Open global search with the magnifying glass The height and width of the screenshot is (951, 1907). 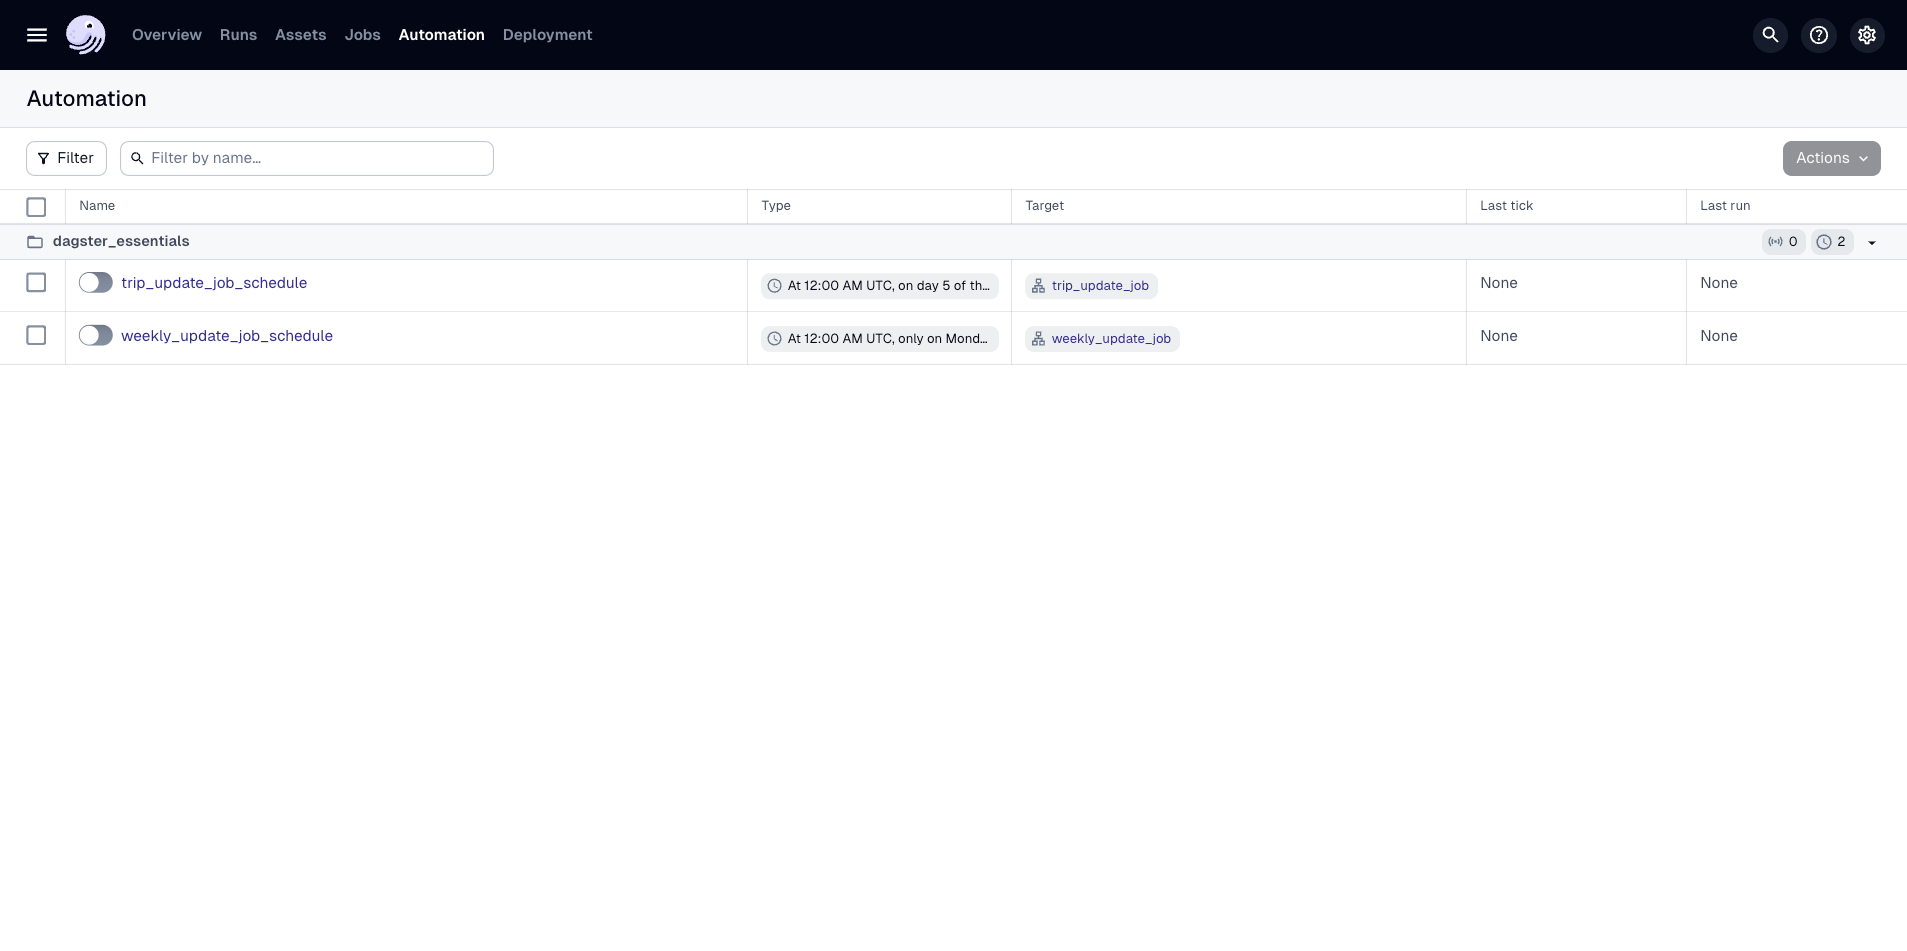[x=1768, y=34]
